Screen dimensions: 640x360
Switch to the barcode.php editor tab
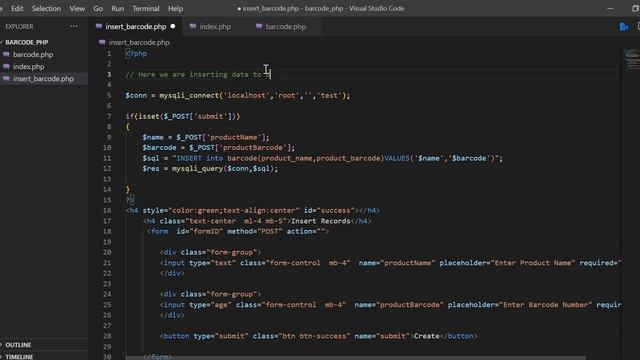point(285,27)
